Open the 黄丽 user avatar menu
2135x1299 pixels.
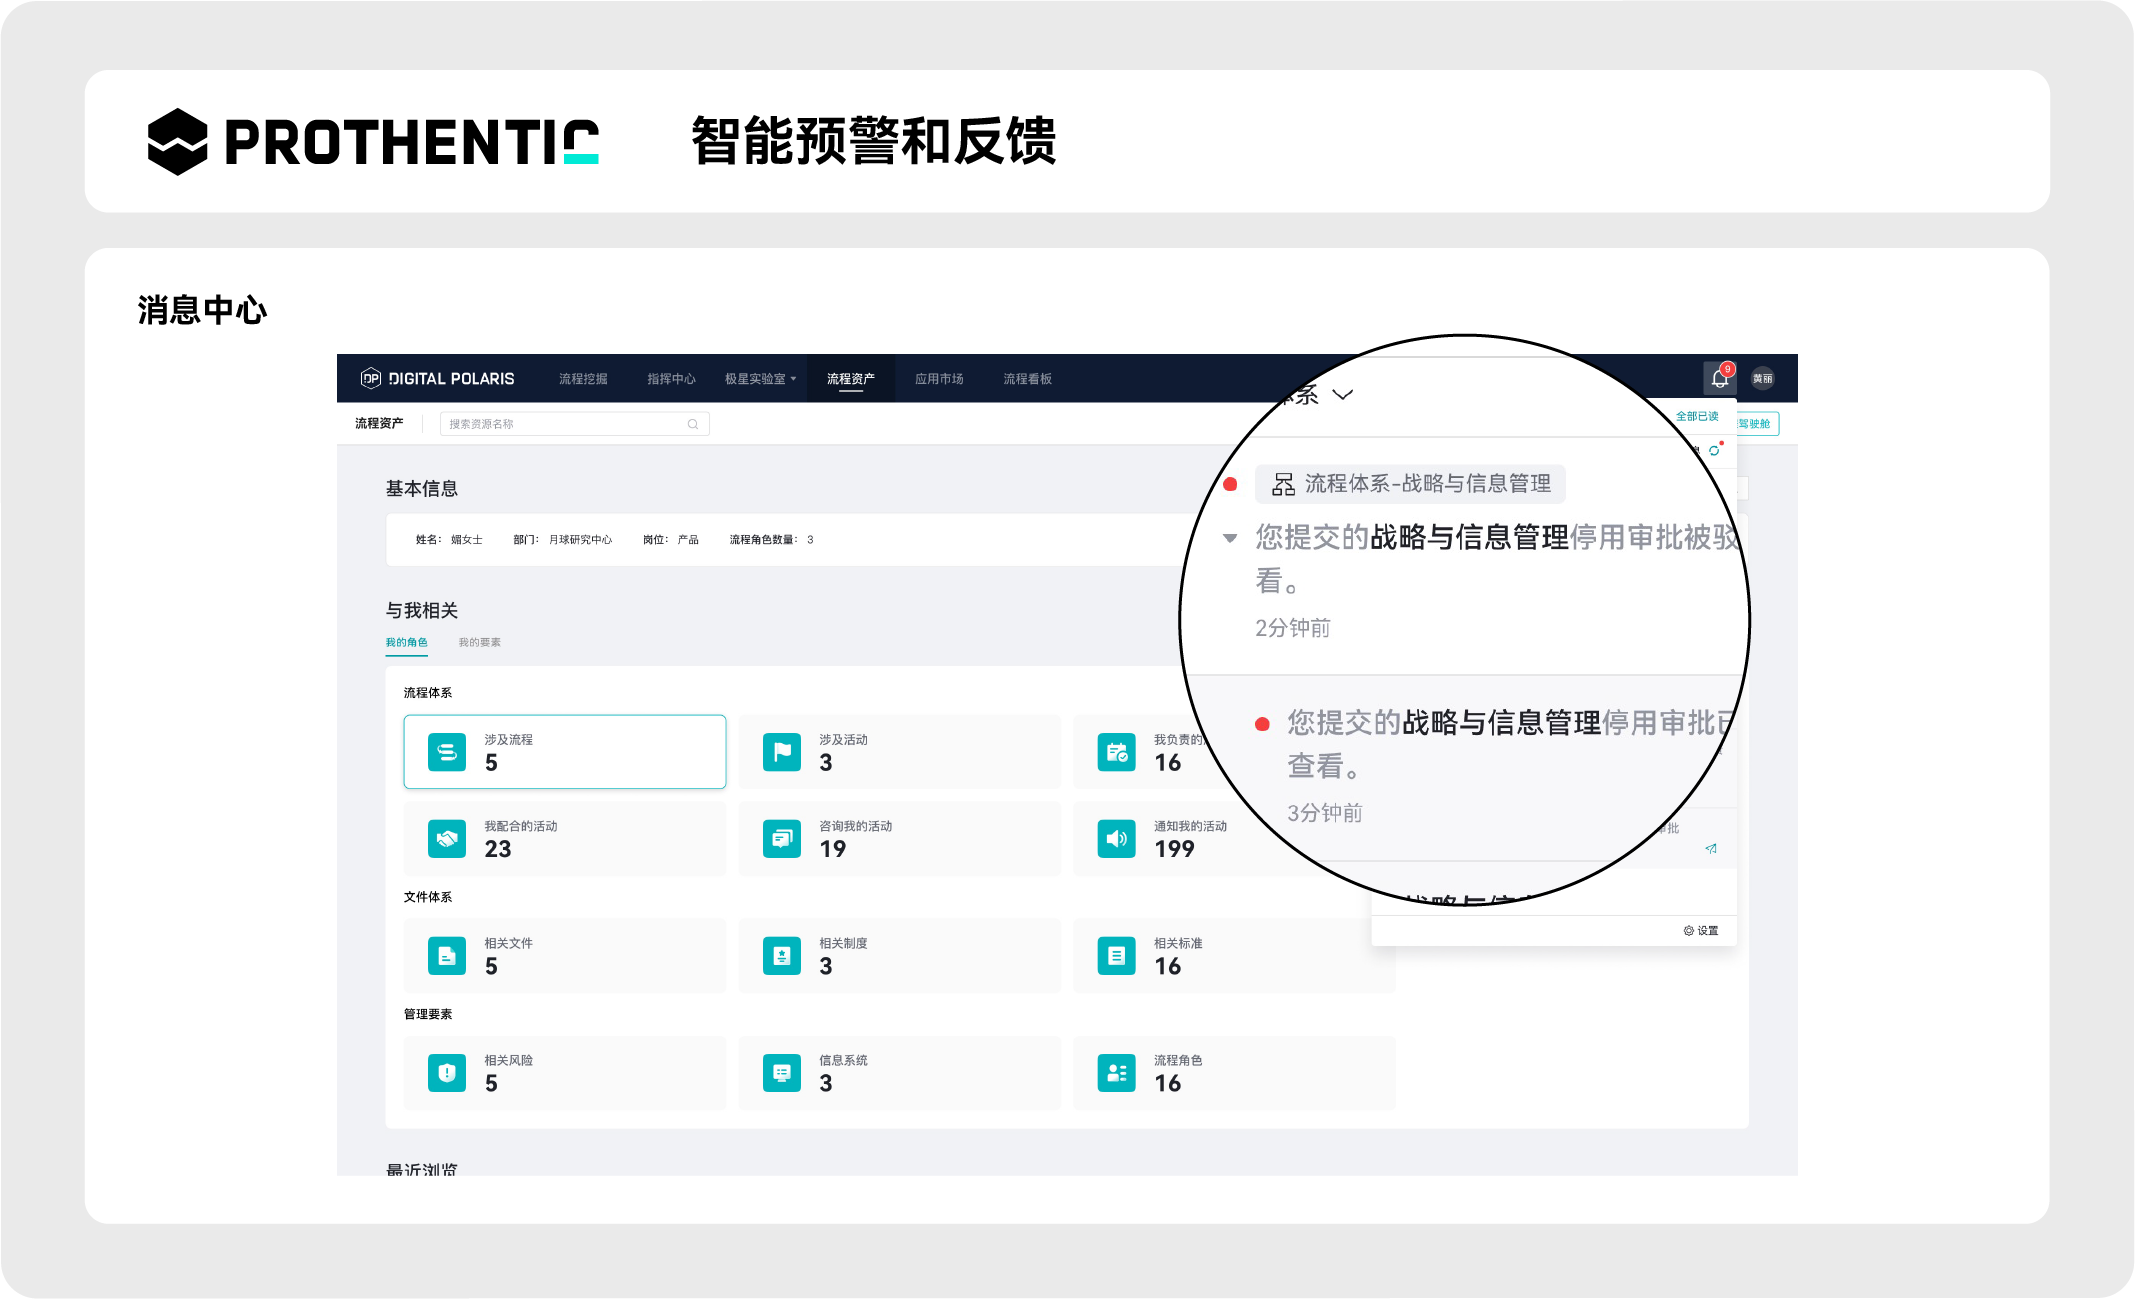pyautogui.click(x=1763, y=378)
